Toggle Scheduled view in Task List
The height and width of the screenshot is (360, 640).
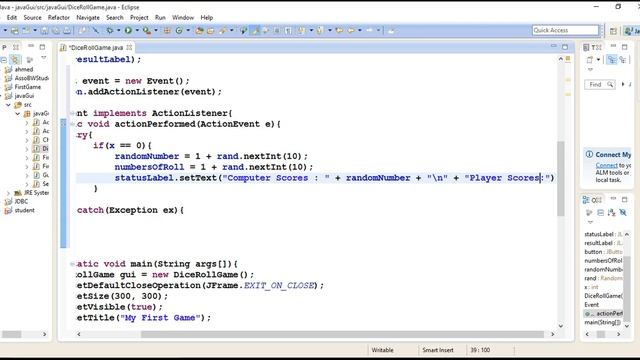[x=622, y=60]
